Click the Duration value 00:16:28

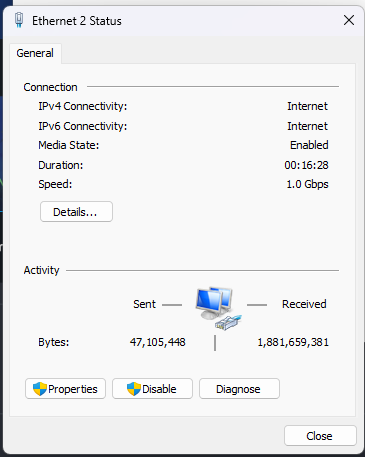[306, 165]
